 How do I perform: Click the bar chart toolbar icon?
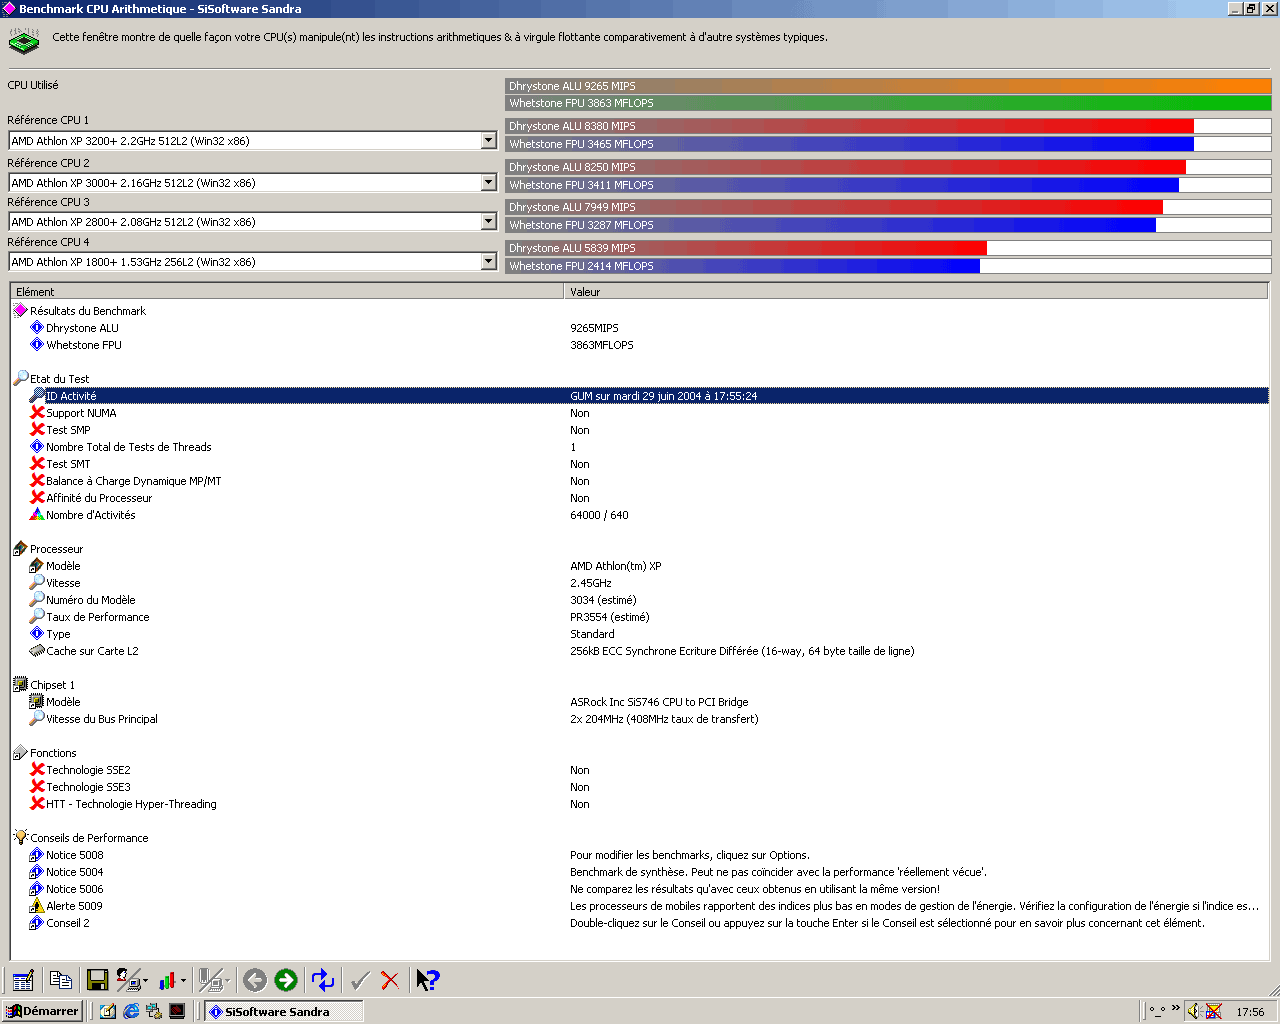pos(167,980)
